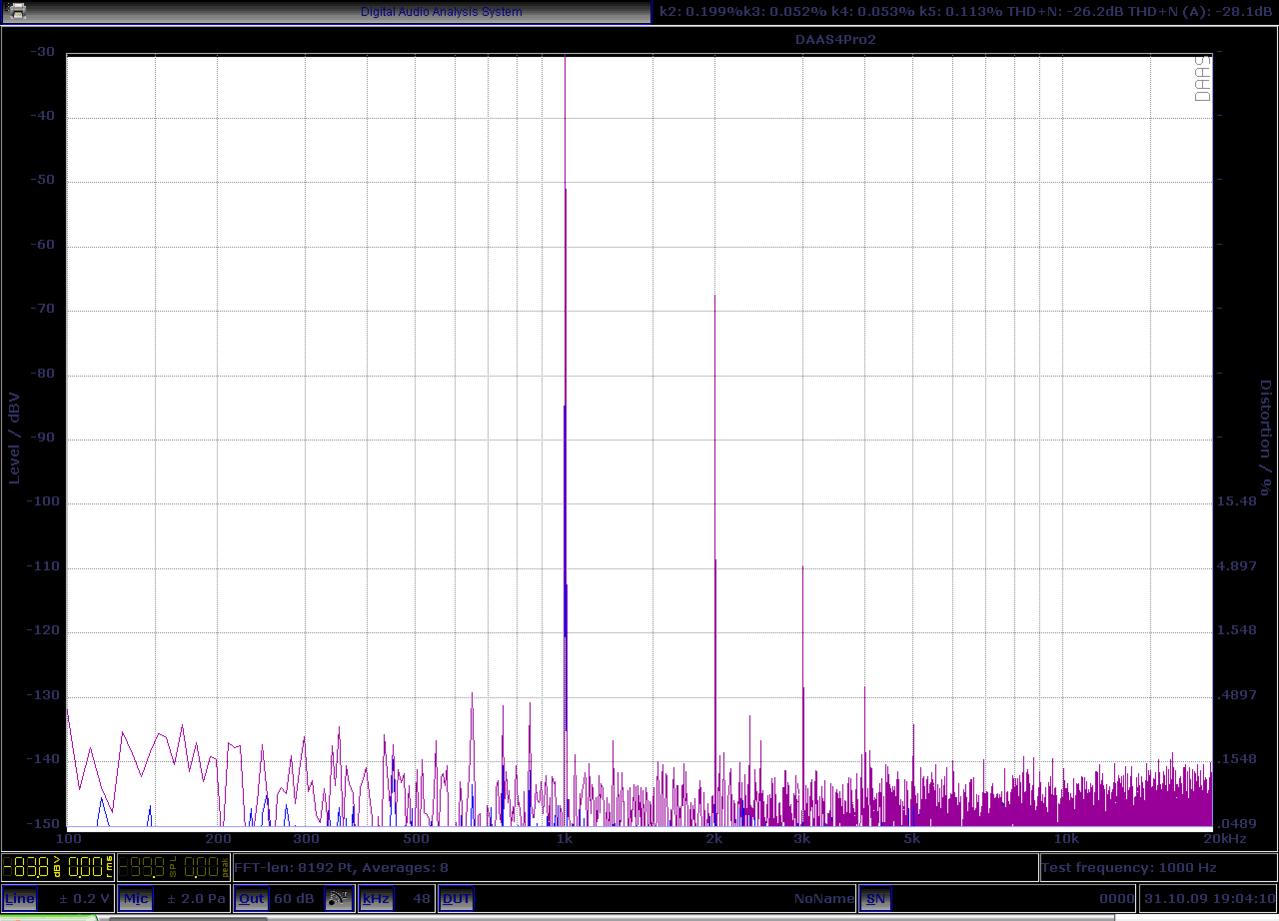
Task: Click the Distortion / % axis label
Action: point(1266,438)
